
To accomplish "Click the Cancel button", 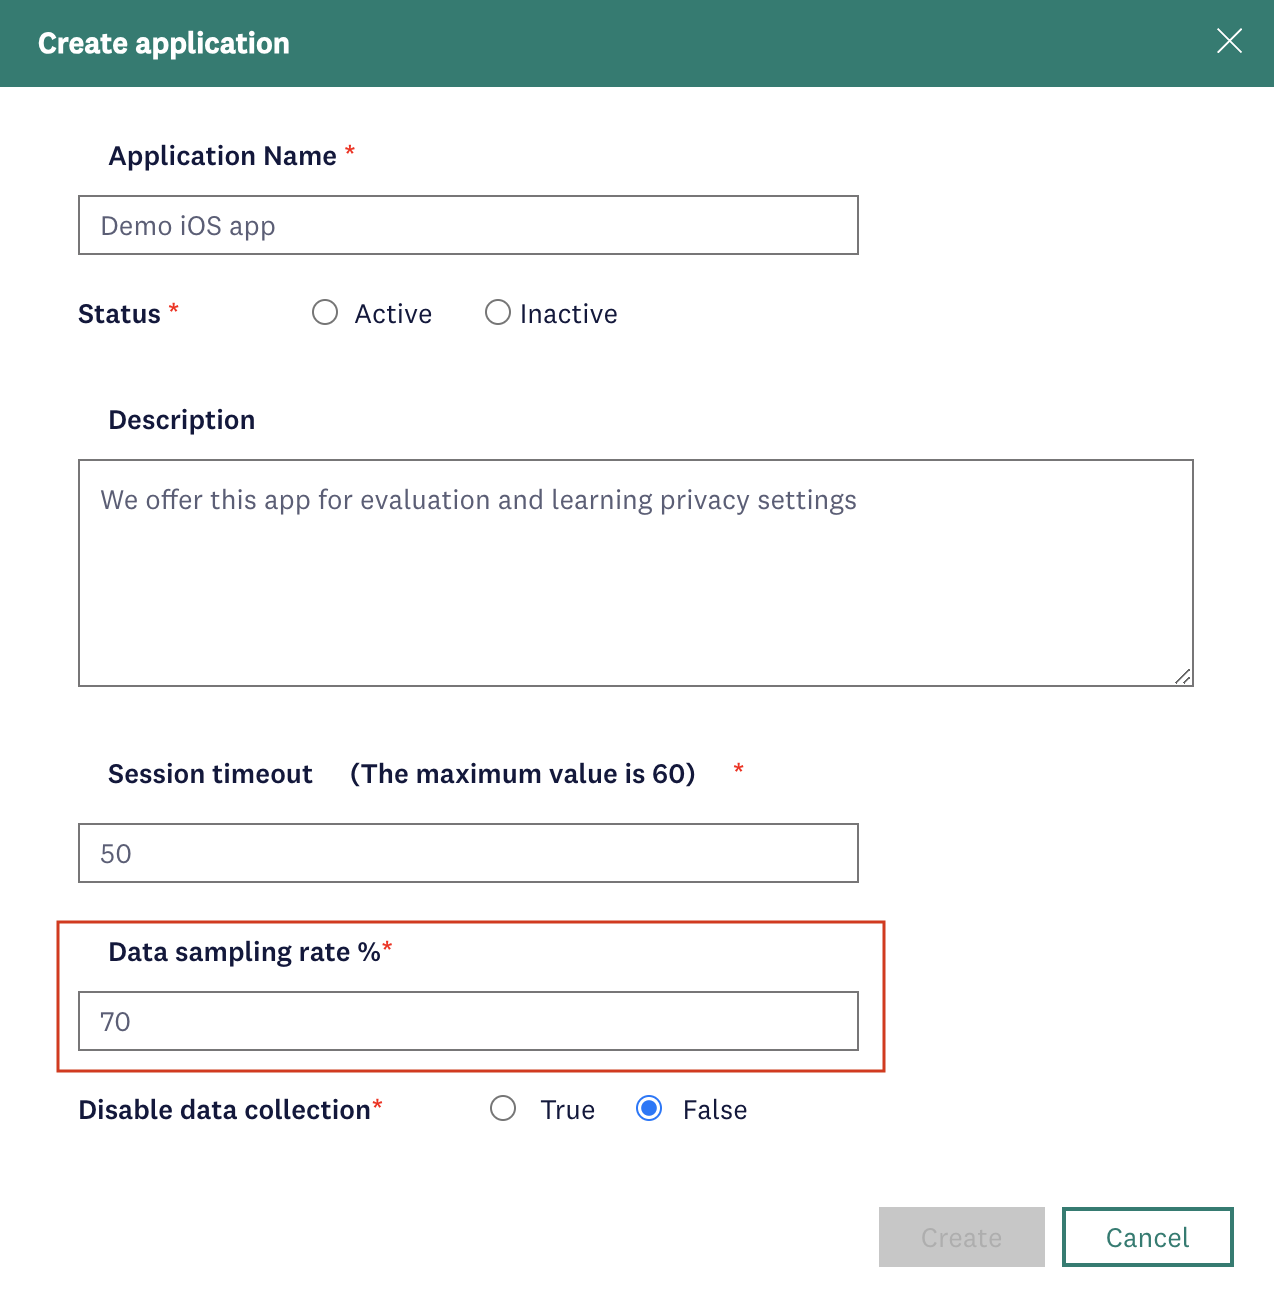I will click(x=1148, y=1237).
